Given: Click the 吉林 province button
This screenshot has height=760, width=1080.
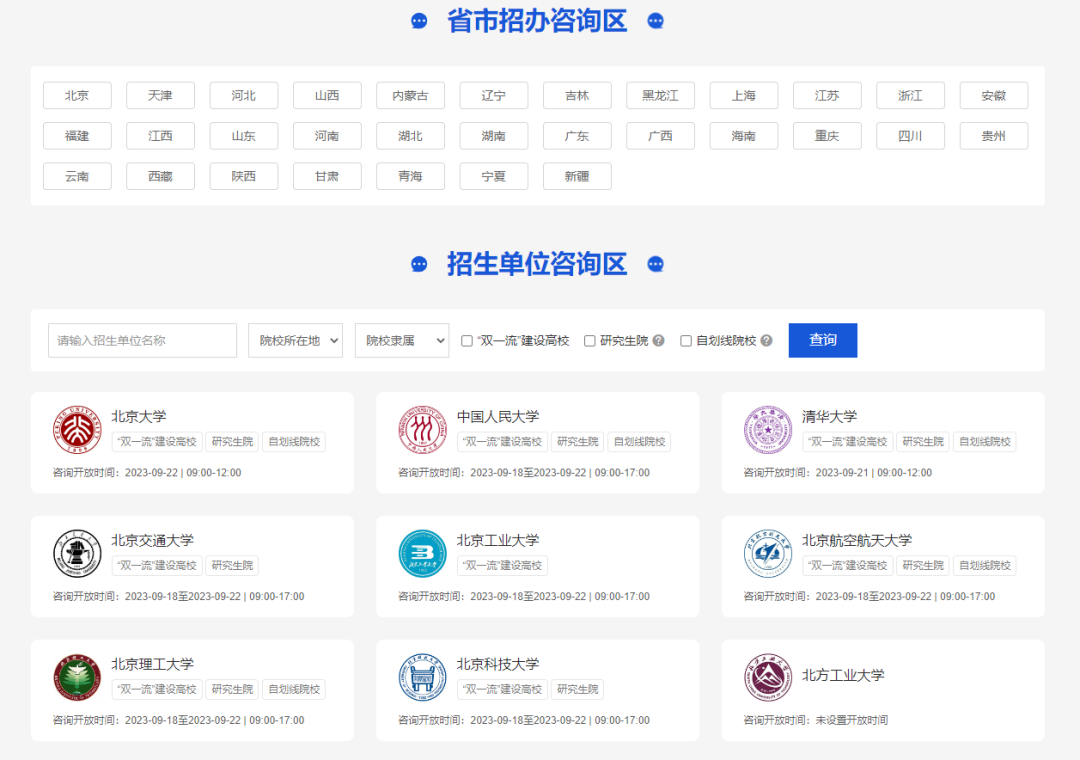Looking at the screenshot, I should pos(577,95).
